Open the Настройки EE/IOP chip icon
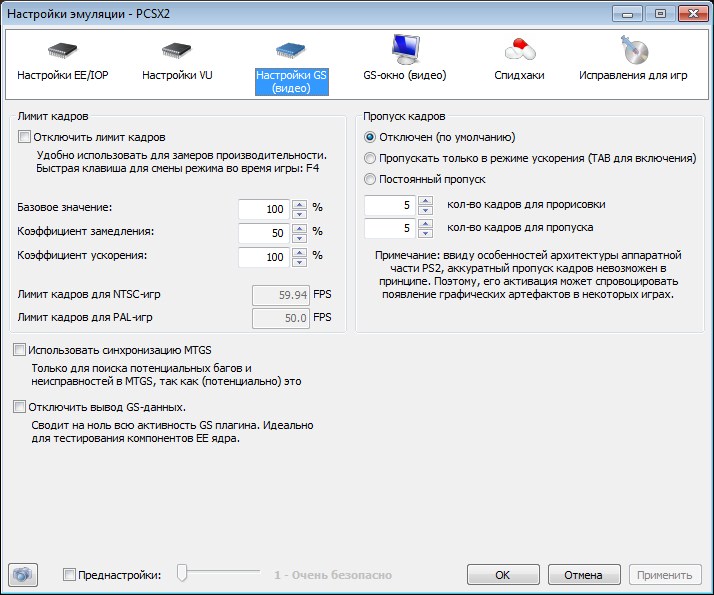Image resolution: width=714 pixels, height=595 pixels. point(63,50)
